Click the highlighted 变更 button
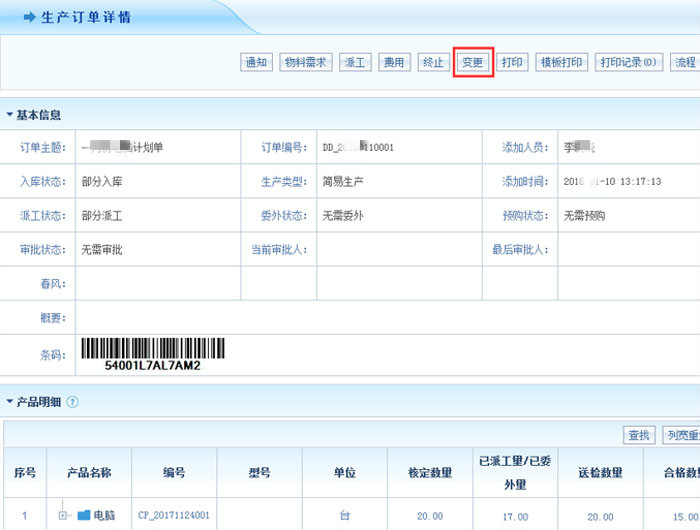Viewport: 700px width, 530px height. pos(472,62)
